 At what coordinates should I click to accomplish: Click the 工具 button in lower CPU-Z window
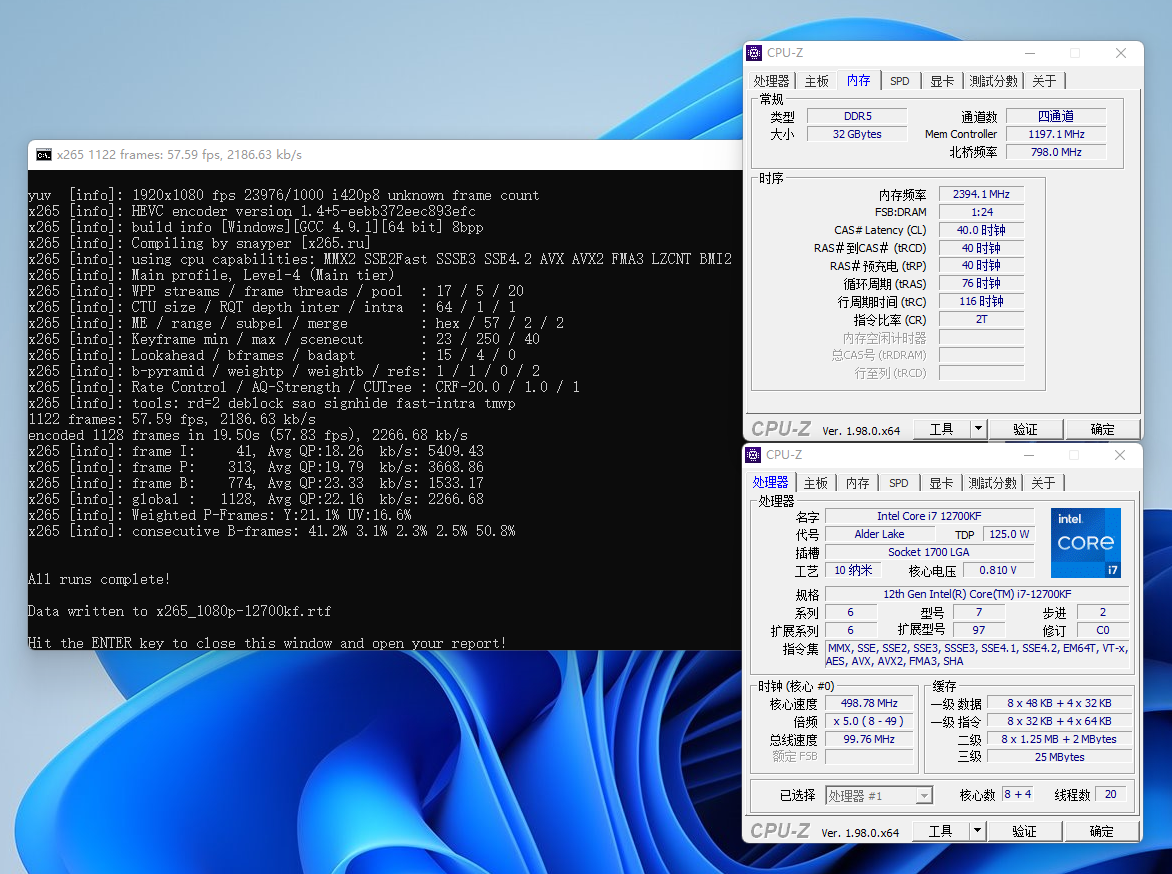point(941,831)
